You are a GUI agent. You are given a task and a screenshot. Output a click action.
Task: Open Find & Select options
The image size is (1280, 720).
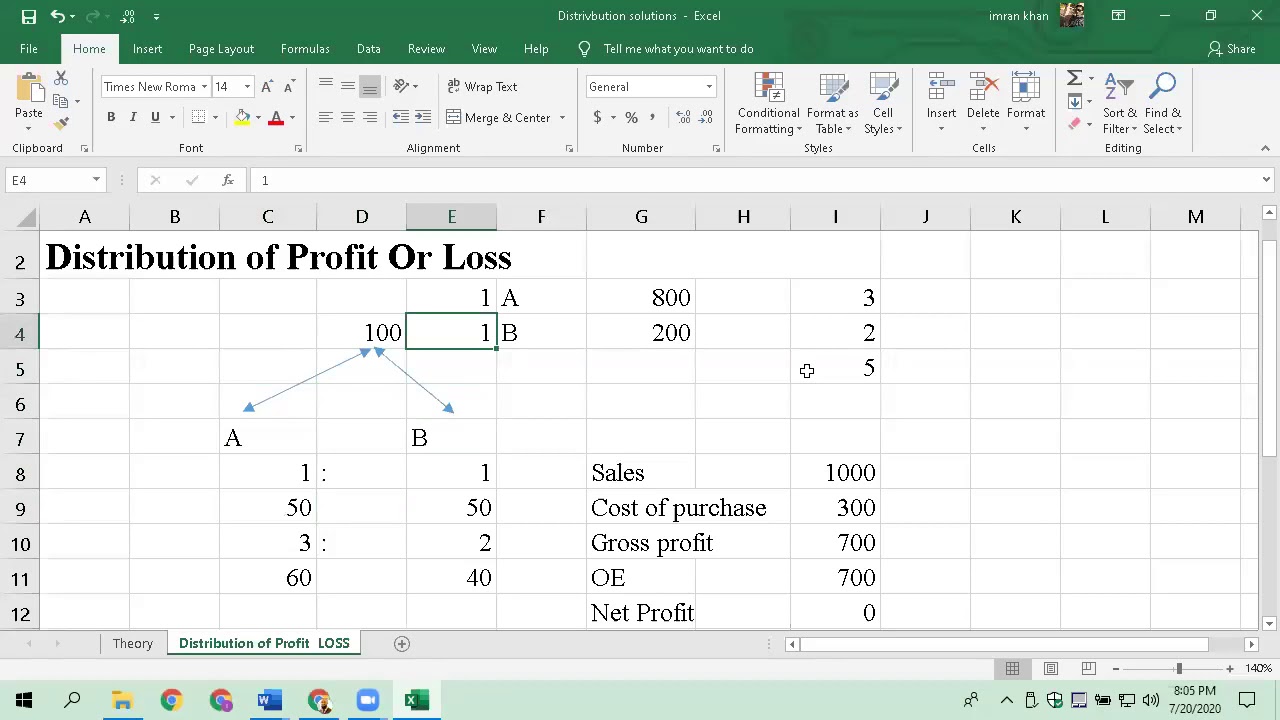1163,104
